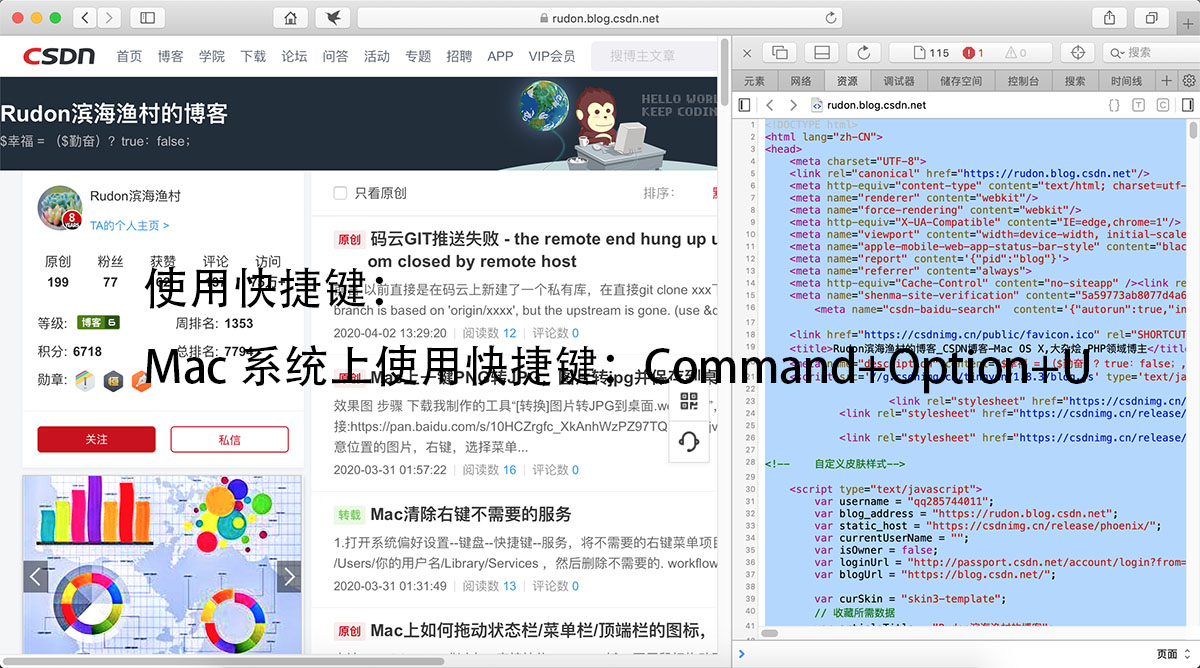
Task: Toggle the inspector navigation sidebar
Action: (744, 105)
